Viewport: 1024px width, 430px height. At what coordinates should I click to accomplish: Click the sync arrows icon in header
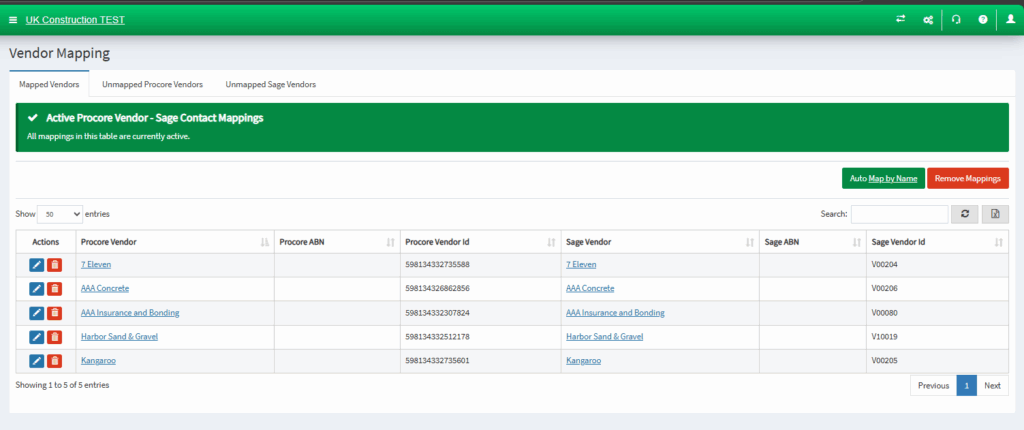coord(901,20)
